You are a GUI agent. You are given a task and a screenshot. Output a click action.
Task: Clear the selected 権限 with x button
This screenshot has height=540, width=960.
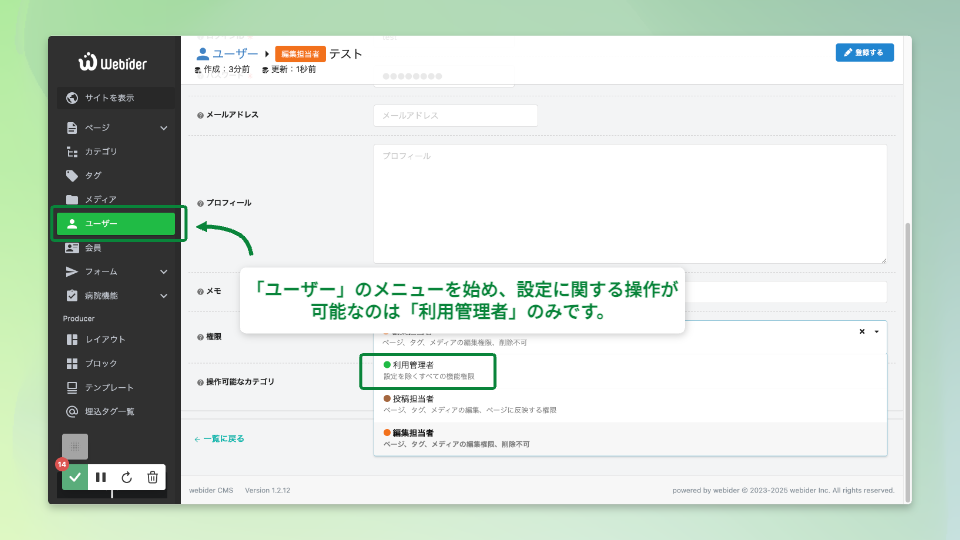pos(862,331)
